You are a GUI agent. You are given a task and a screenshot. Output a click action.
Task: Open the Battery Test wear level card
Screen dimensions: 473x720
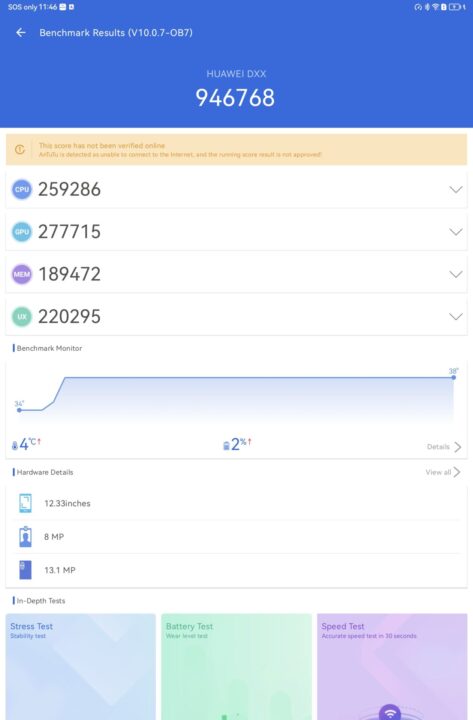tap(236, 667)
